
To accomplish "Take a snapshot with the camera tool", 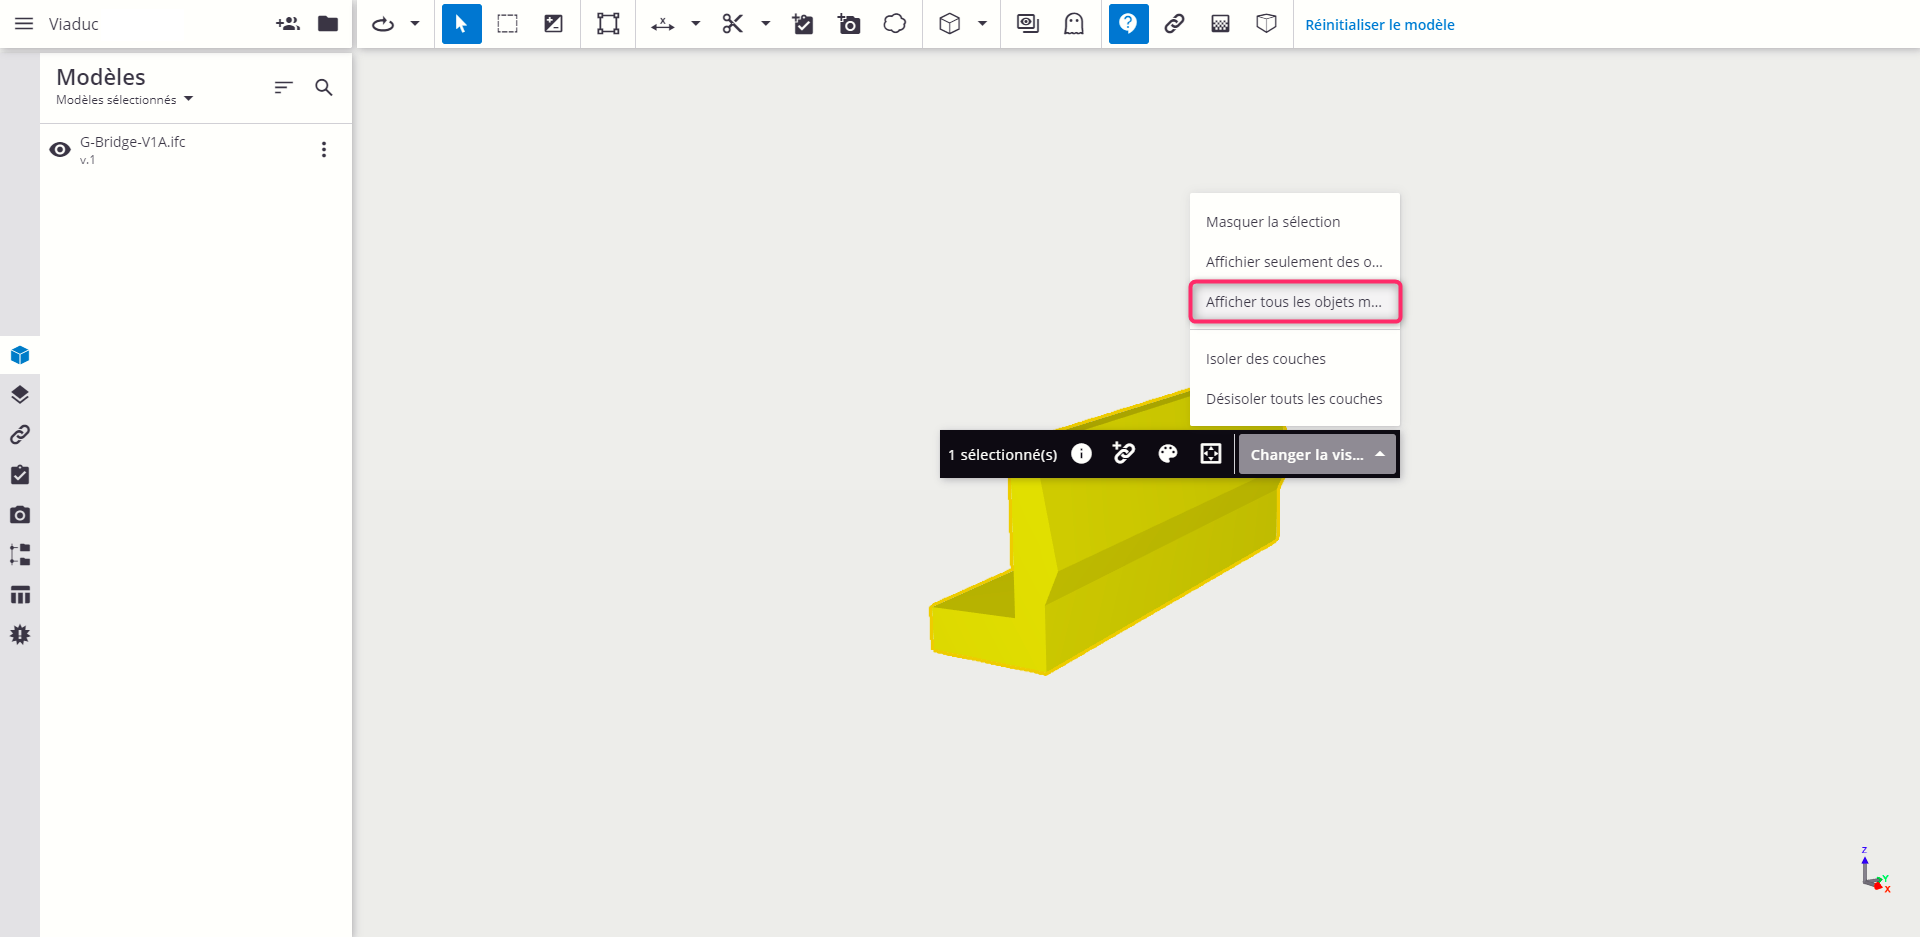I will [x=849, y=23].
